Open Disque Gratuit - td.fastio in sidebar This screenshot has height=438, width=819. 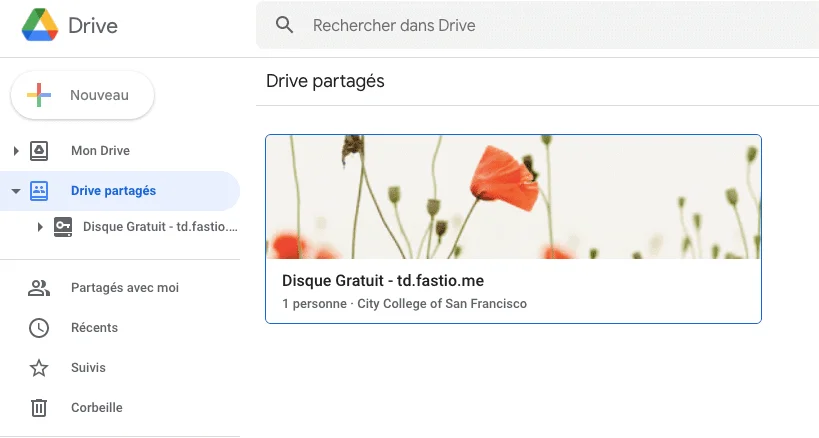point(160,227)
